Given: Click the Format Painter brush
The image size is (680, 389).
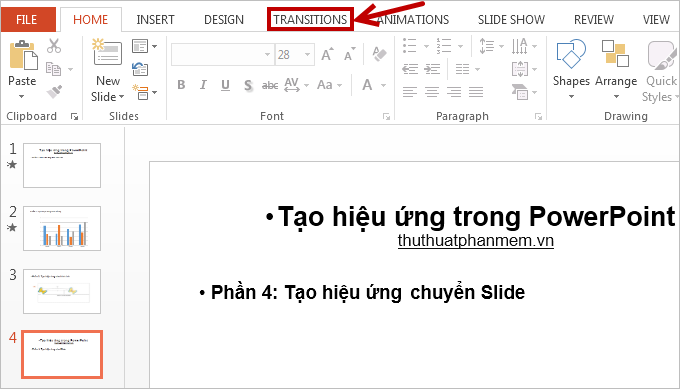Looking at the screenshot, I should (x=54, y=92).
